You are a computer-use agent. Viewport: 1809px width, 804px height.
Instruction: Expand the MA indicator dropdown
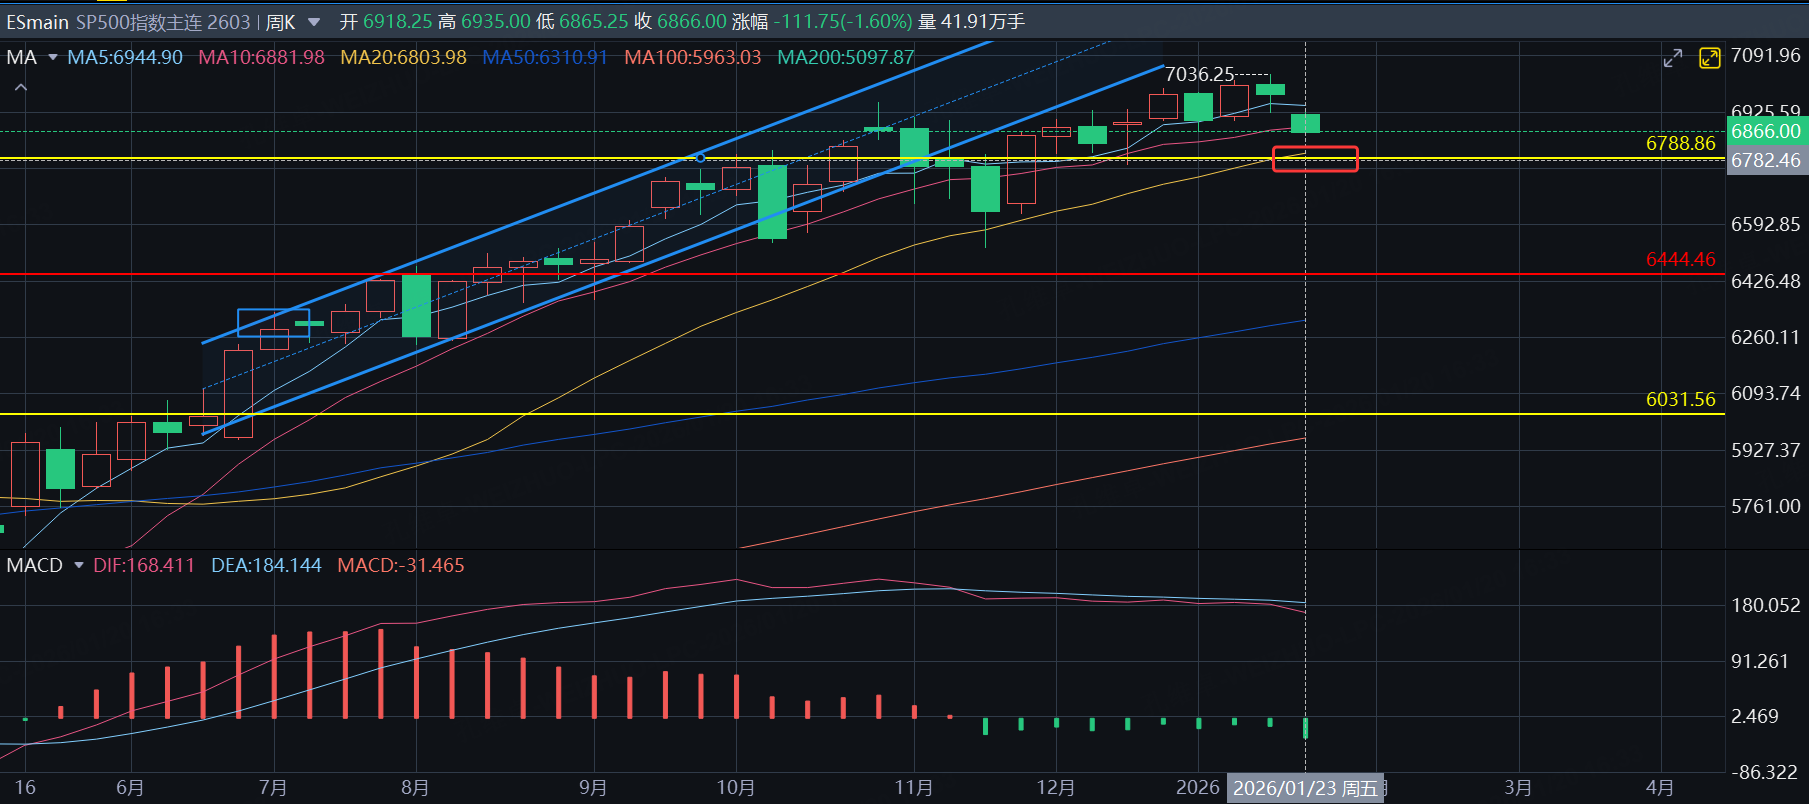(x=53, y=57)
